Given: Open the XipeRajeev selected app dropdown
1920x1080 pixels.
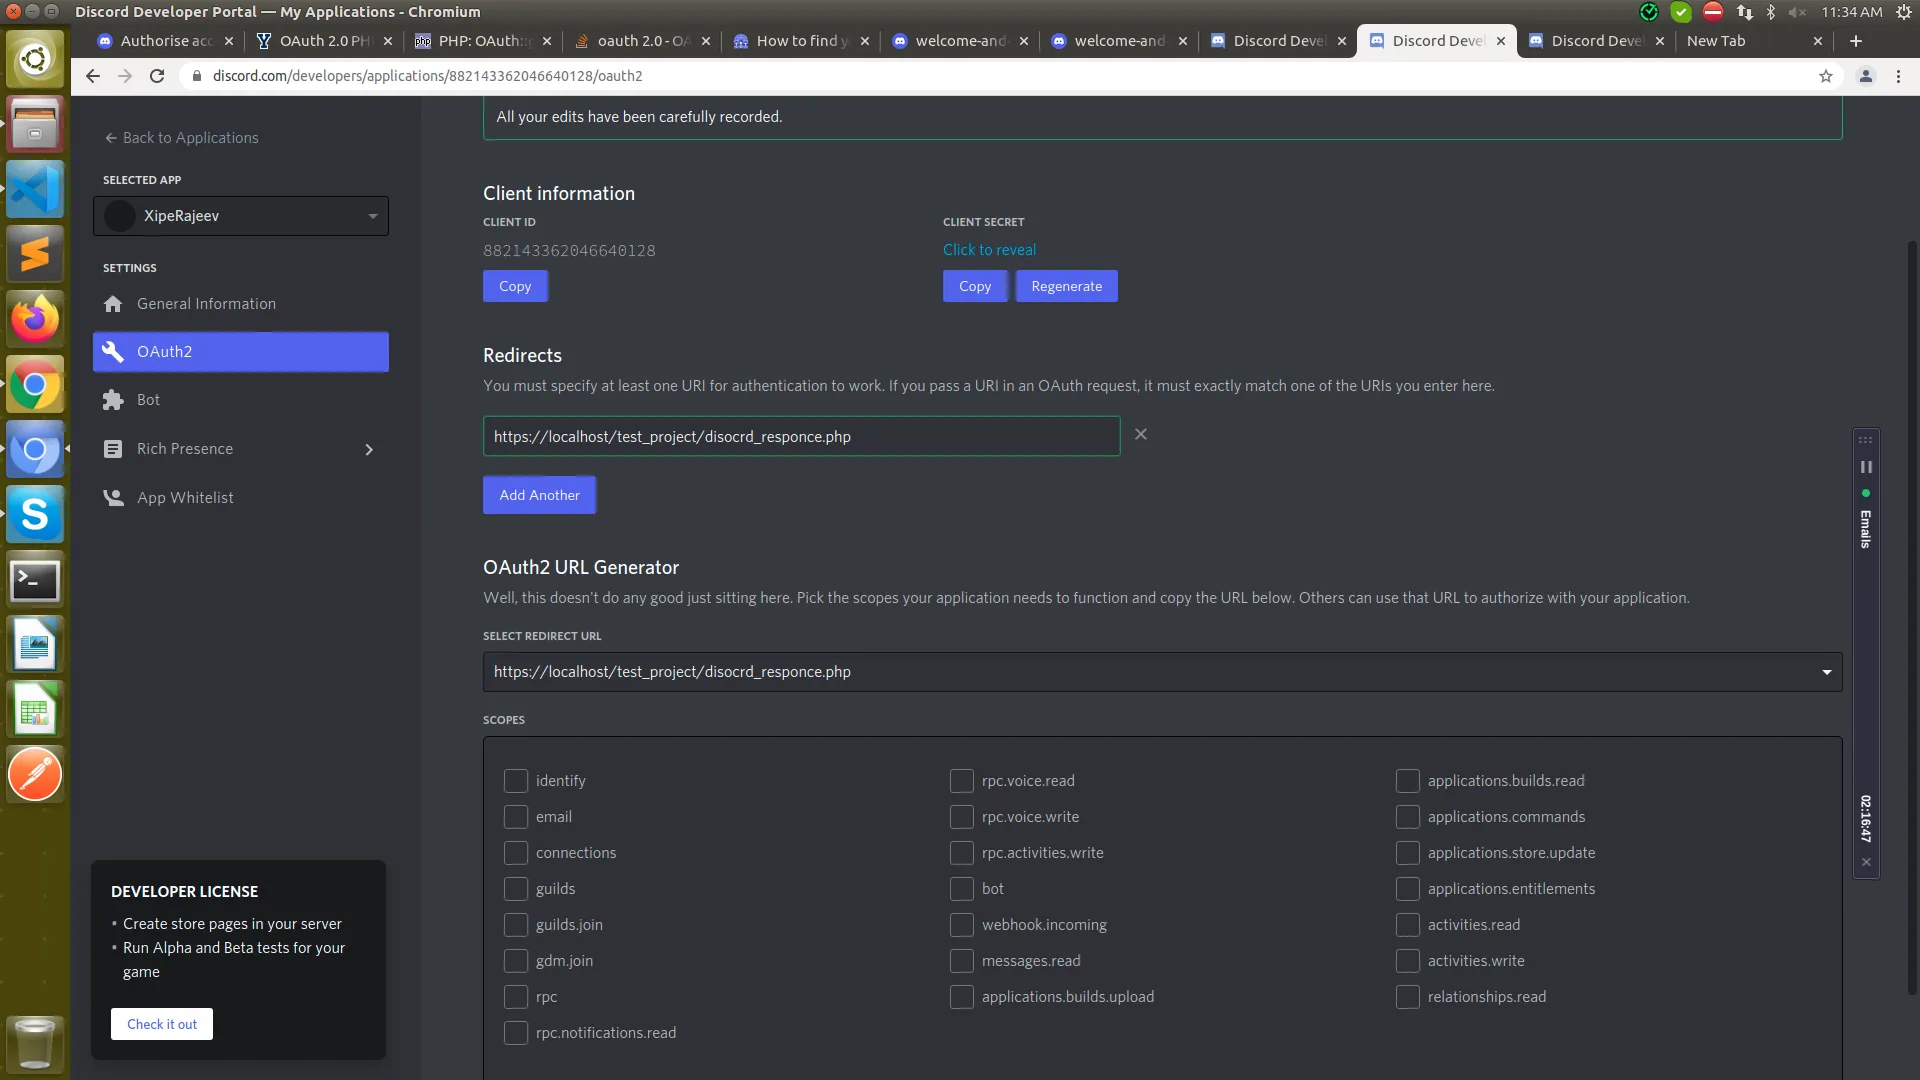Looking at the screenshot, I should click(x=241, y=216).
